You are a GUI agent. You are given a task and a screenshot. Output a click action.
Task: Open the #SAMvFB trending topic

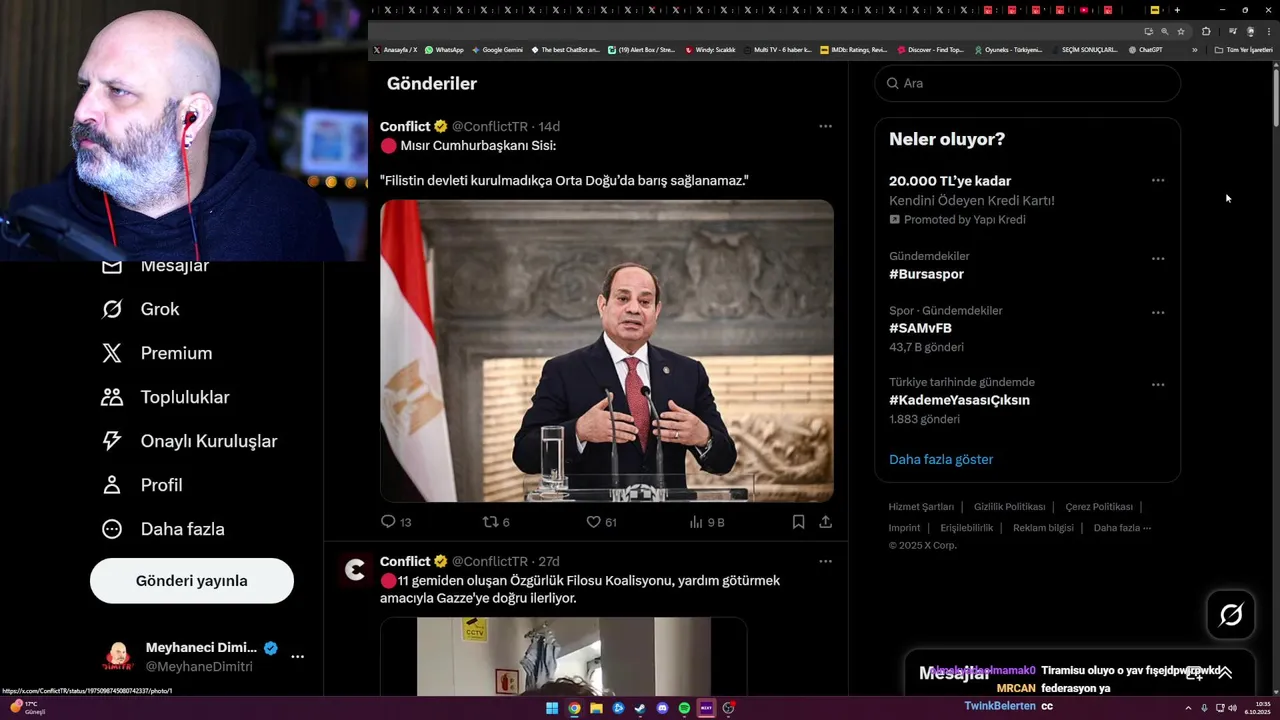pos(920,328)
